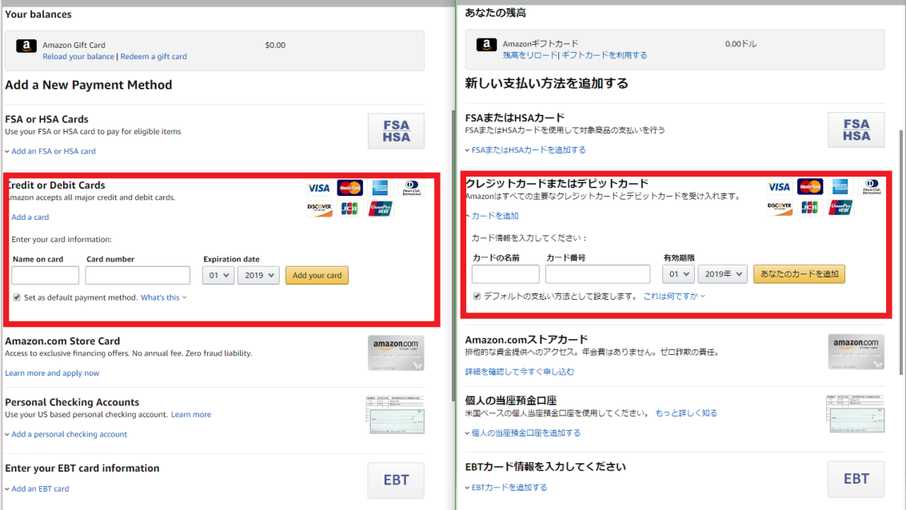Click Amazon.com Store Card image, English page

(x=396, y=353)
